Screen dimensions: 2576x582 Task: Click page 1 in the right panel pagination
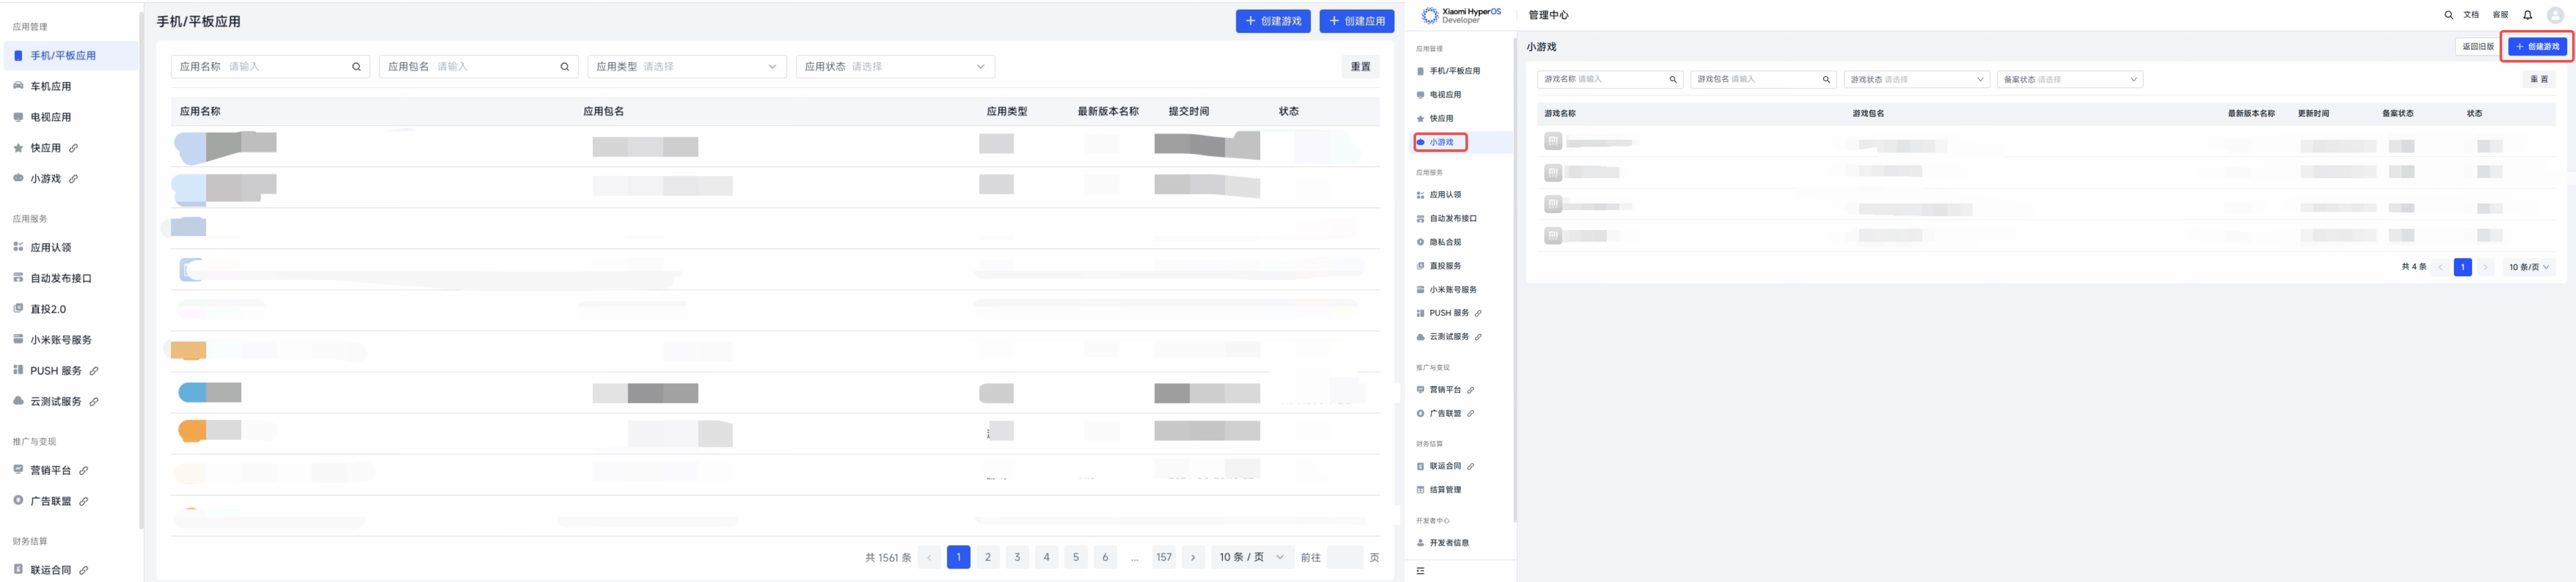pyautogui.click(x=2463, y=267)
